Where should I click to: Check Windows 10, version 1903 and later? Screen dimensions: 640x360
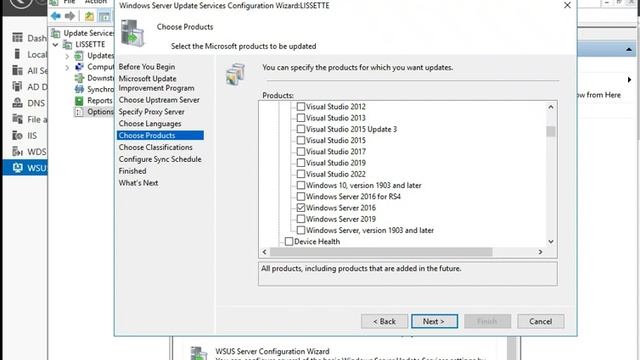(x=301, y=185)
